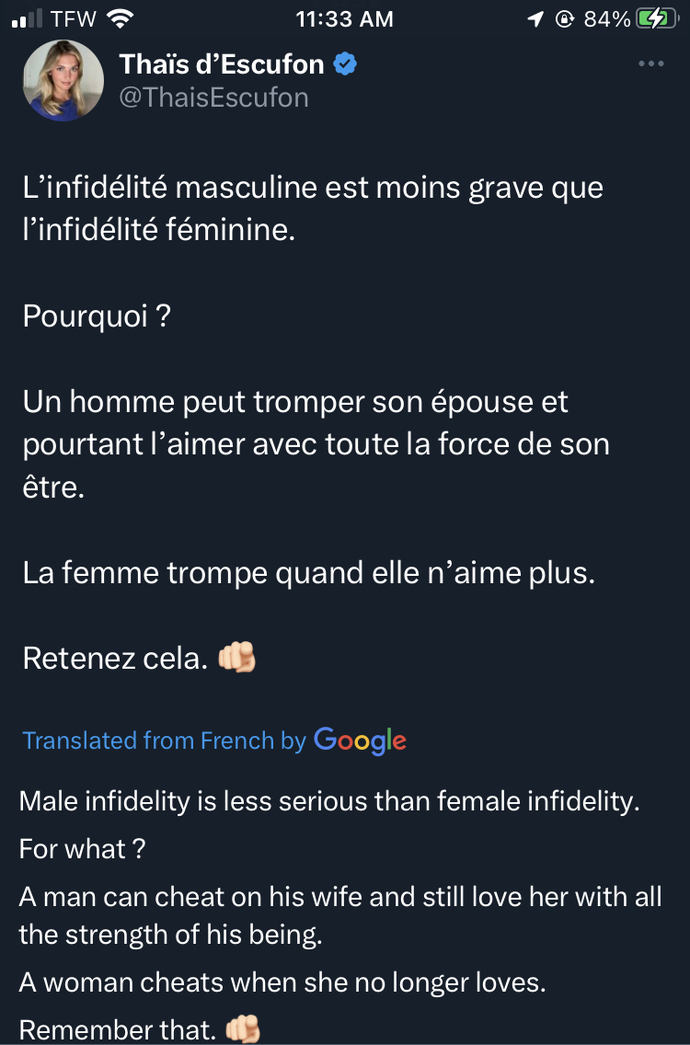The width and height of the screenshot is (690, 1045).
Task: Tap the 11:33 AM clock
Action: pyautogui.click(x=345, y=19)
